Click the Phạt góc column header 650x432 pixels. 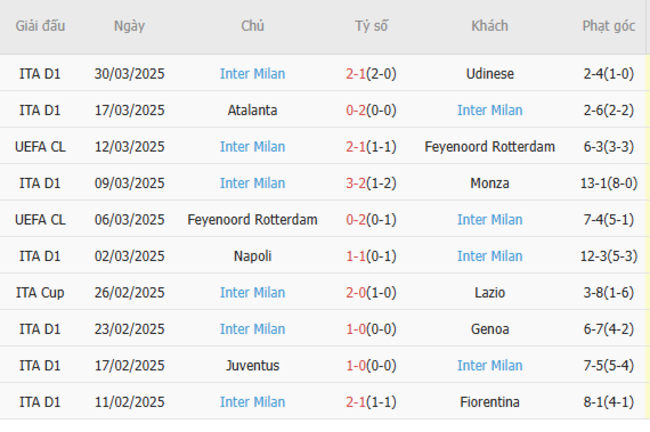tap(609, 26)
